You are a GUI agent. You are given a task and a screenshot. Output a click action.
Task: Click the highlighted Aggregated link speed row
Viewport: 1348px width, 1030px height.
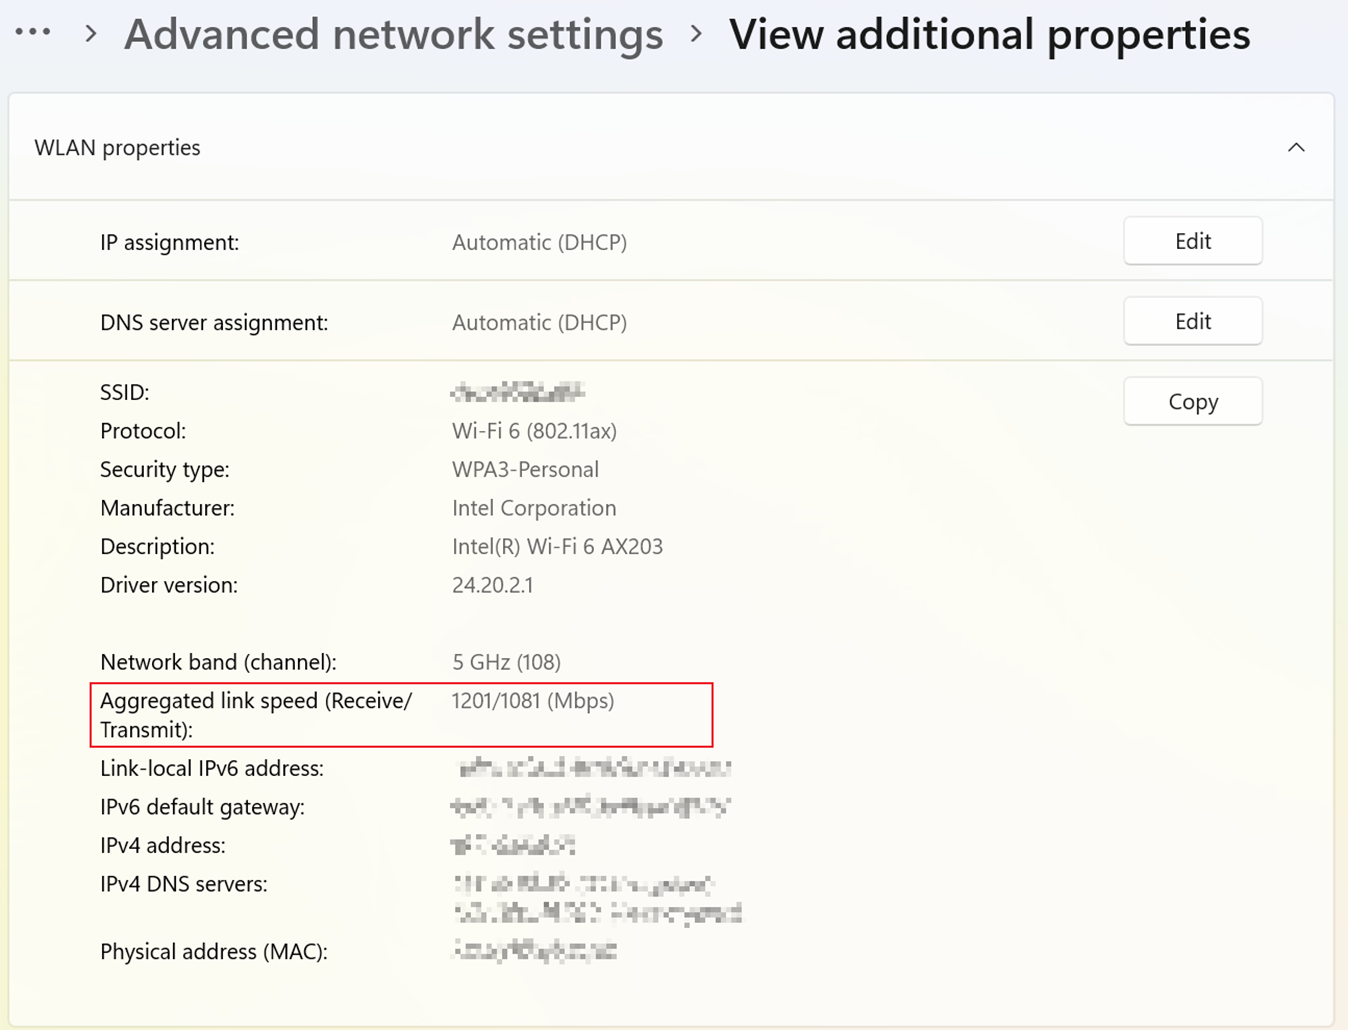[x=400, y=714]
